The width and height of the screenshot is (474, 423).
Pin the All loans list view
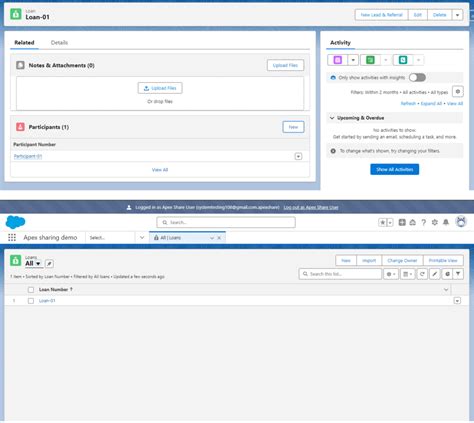point(49,264)
